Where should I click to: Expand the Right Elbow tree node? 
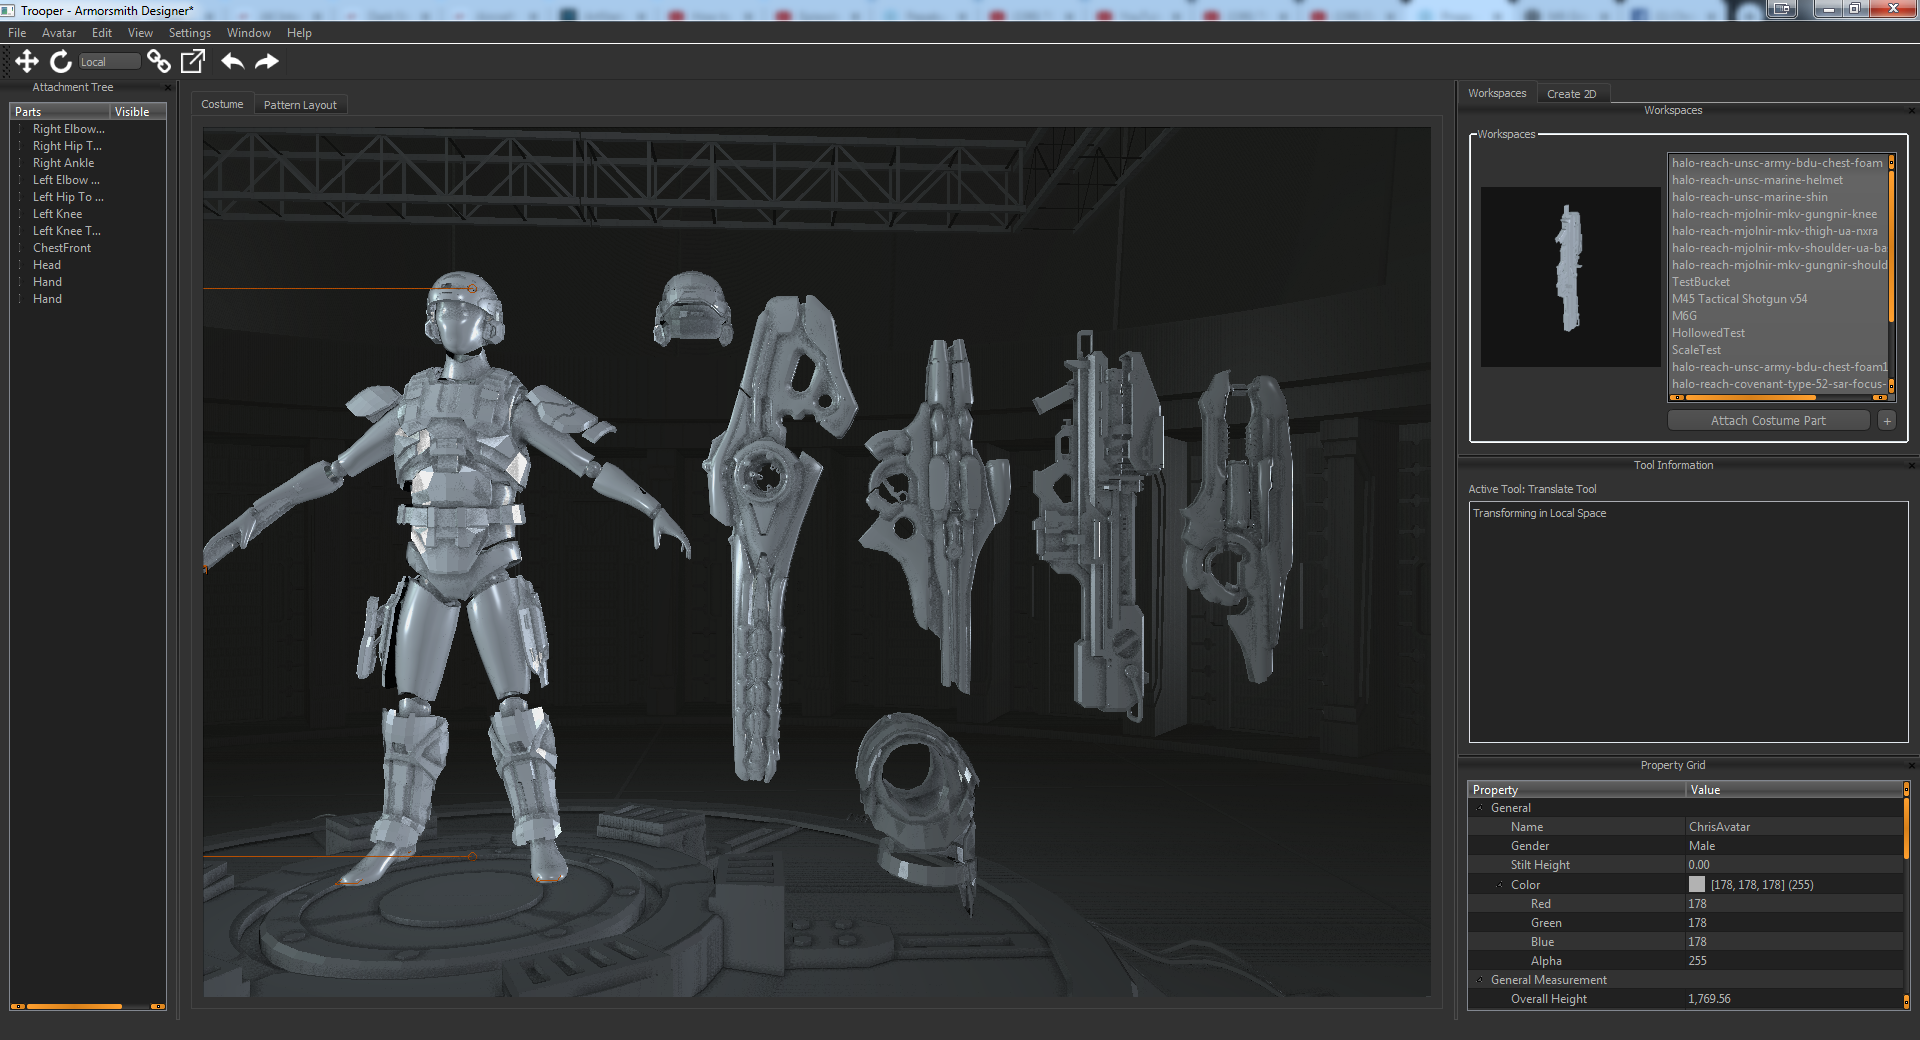pos(21,129)
